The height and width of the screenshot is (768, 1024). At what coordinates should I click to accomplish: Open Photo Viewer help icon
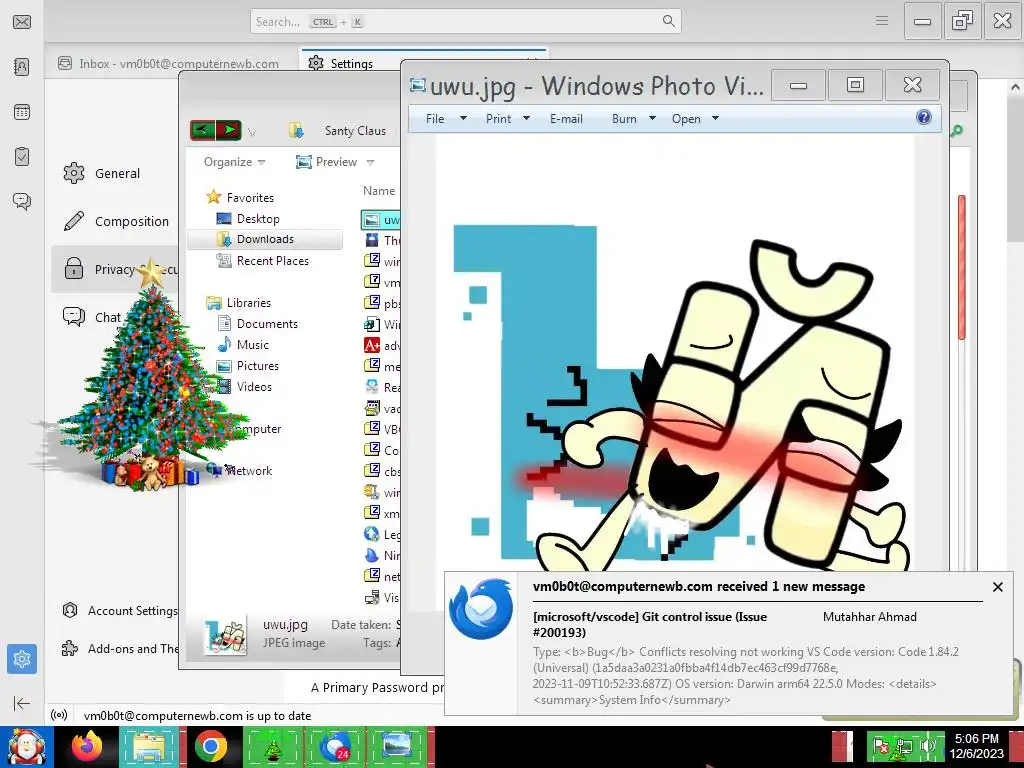coord(923,118)
